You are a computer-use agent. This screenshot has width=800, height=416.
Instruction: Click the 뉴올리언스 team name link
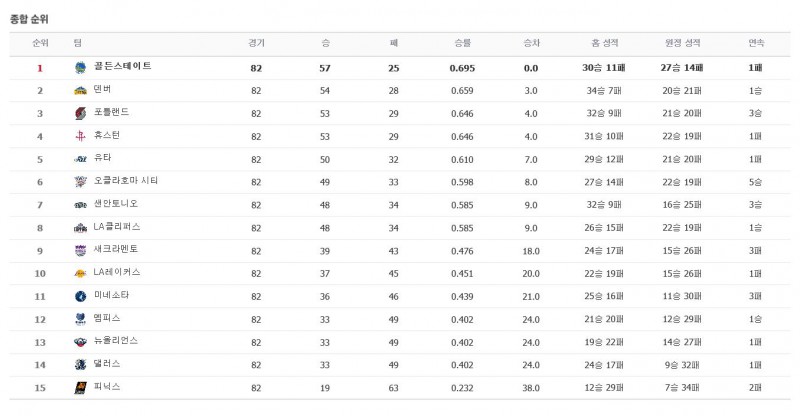(115, 341)
